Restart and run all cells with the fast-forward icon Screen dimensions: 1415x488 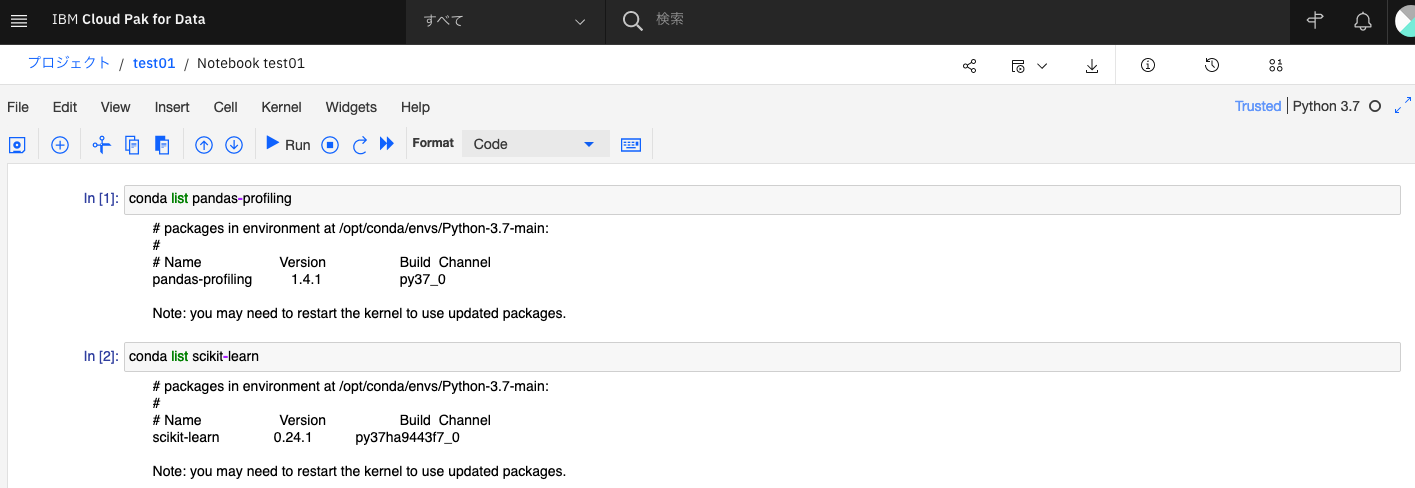388,144
